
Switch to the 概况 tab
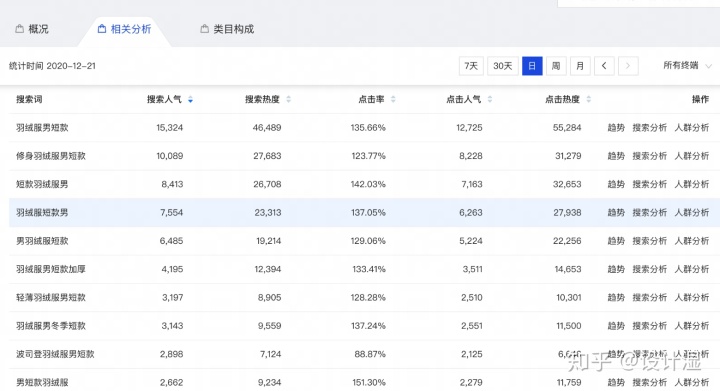(32, 29)
